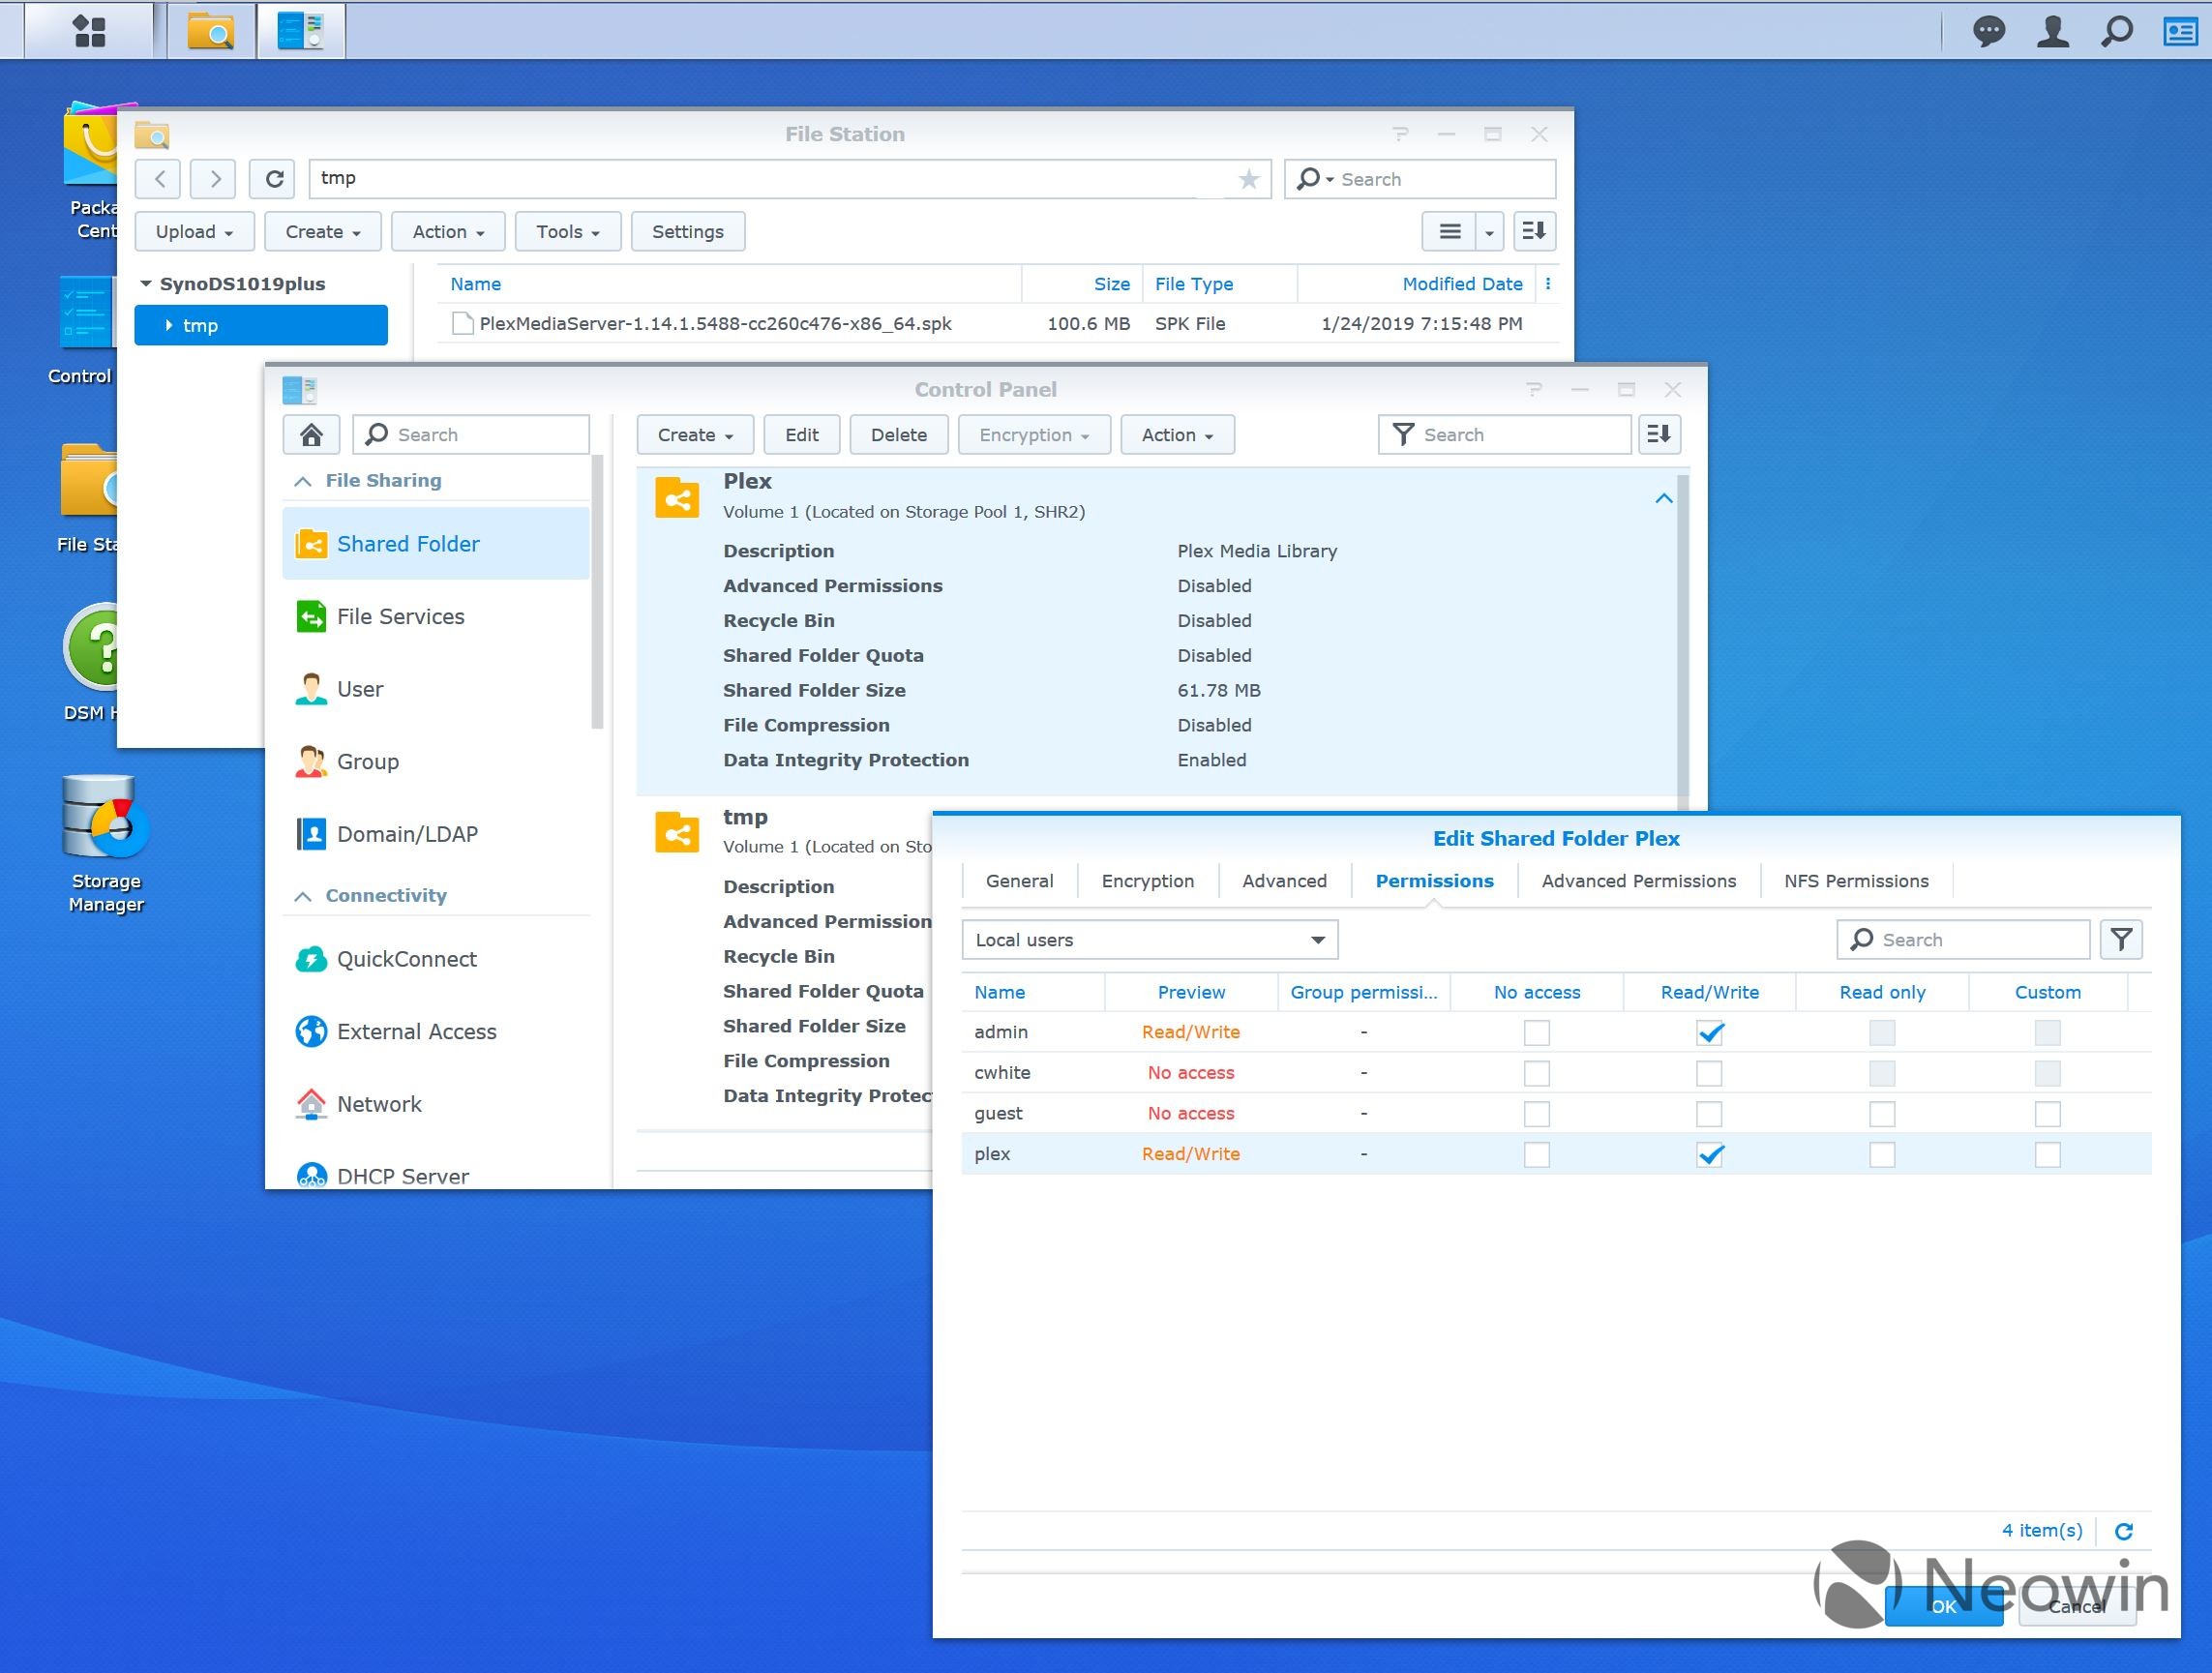Refresh the permissions user list

[x=2125, y=1531]
